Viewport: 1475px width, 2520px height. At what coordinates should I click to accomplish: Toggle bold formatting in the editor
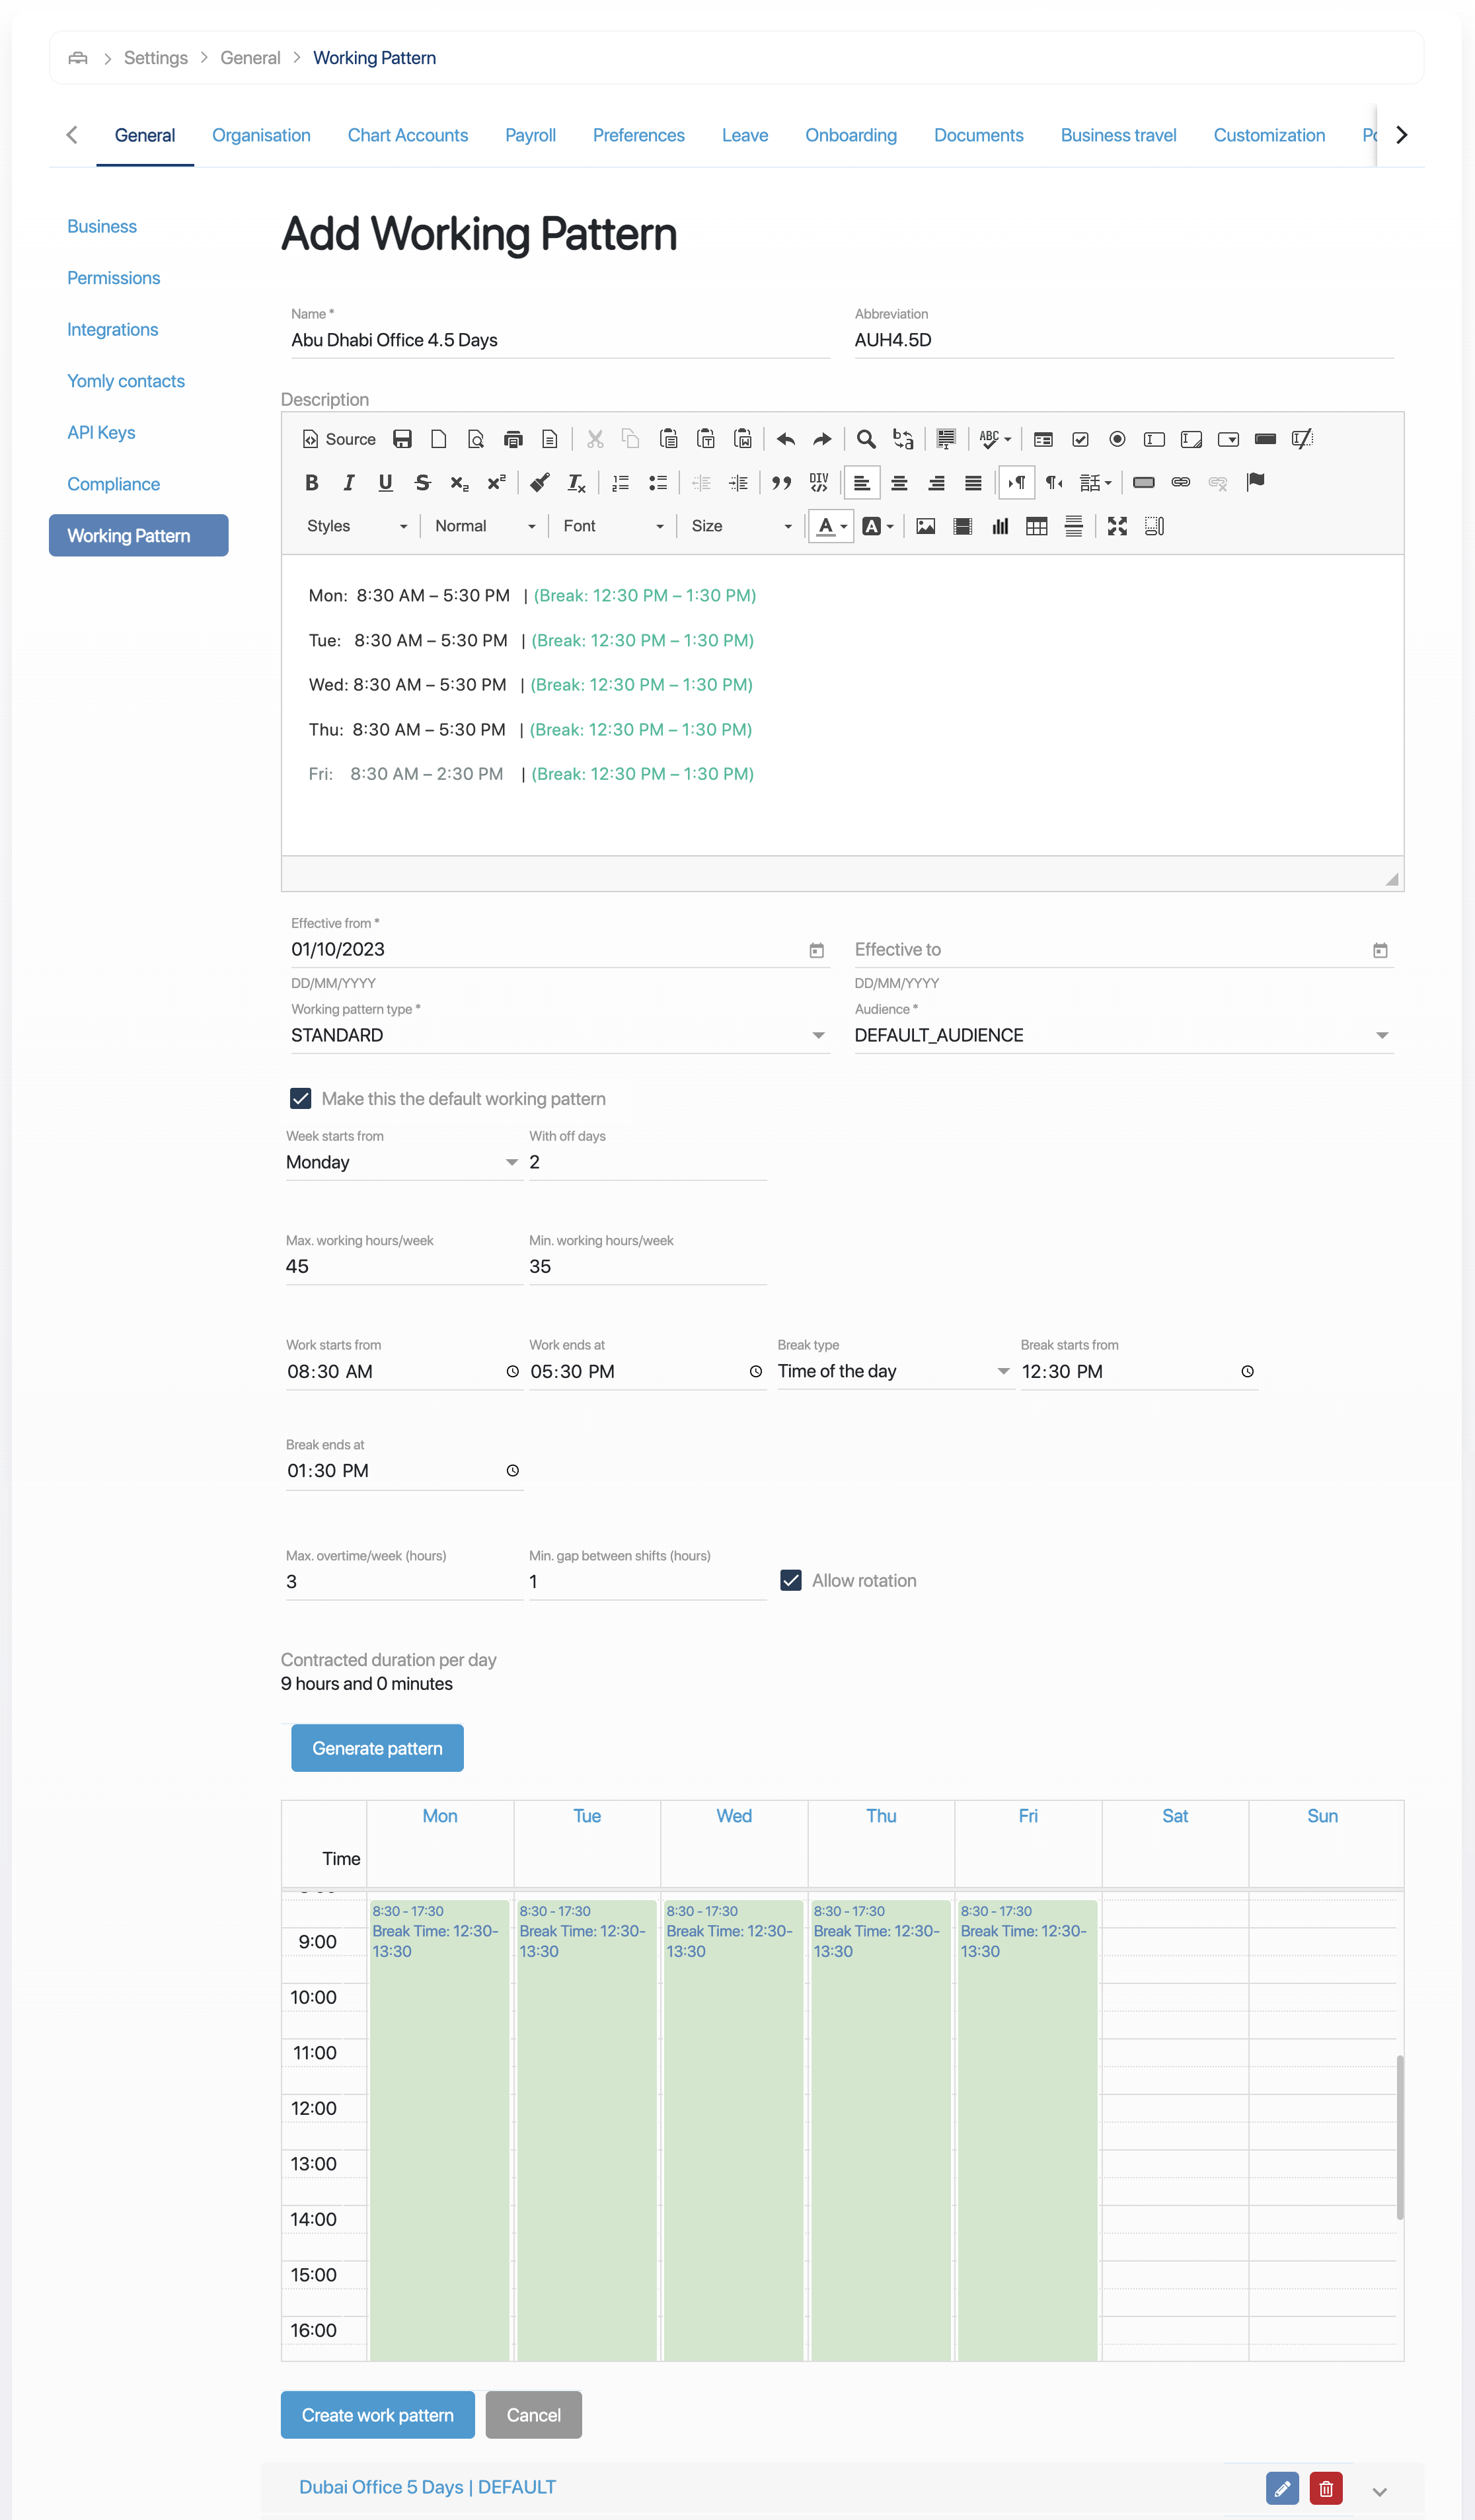click(x=311, y=482)
